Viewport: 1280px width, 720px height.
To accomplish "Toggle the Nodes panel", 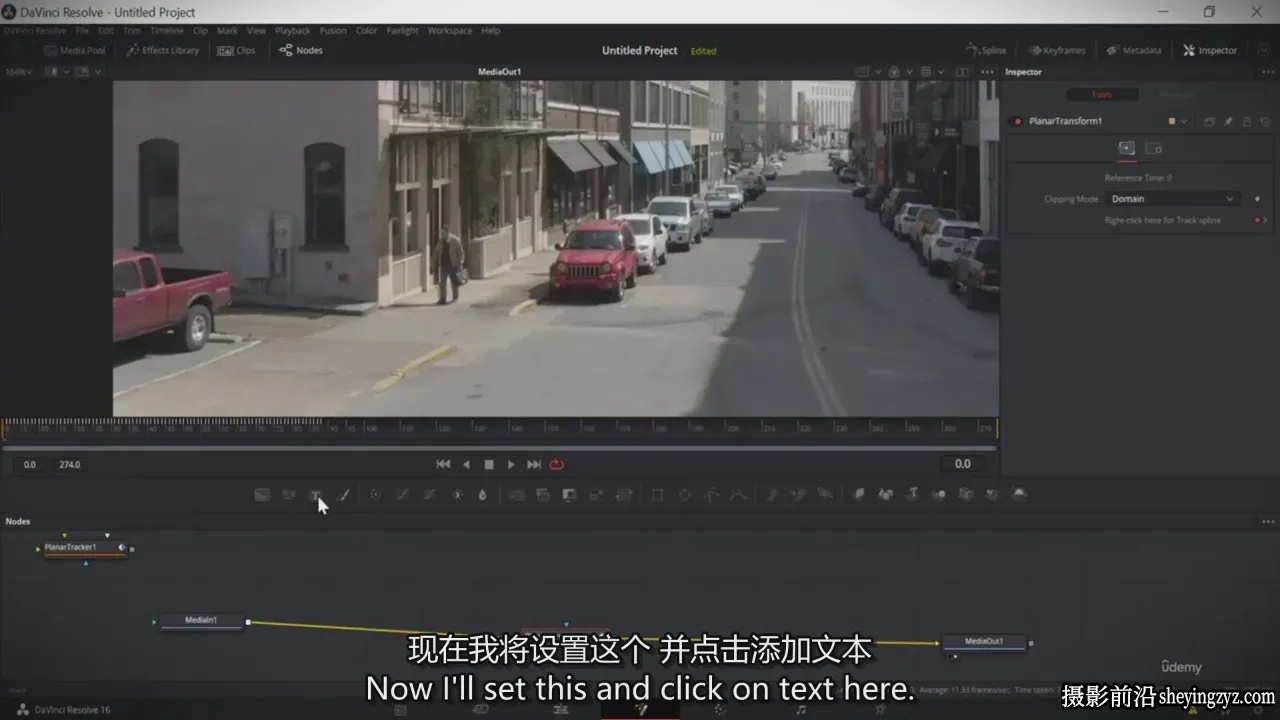I will click(300, 50).
